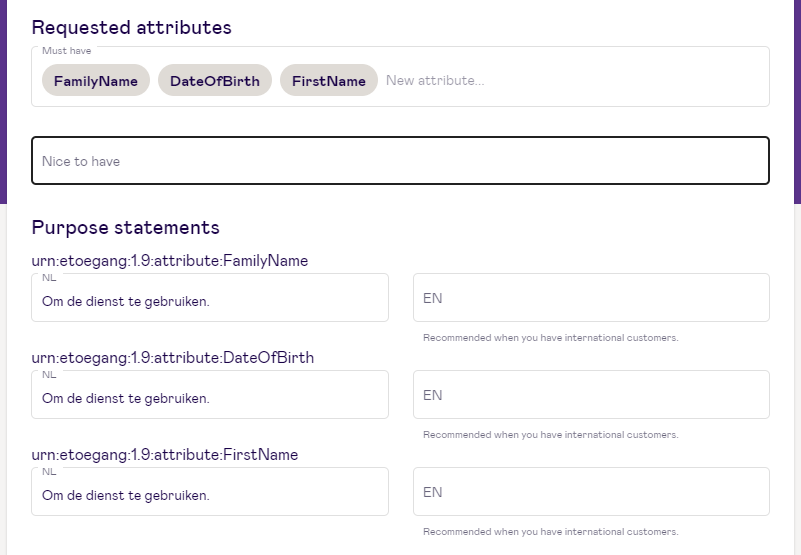The height and width of the screenshot is (555, 801).
Task: Click the Requested attributes heading
Action: pyautogui.click(x=131, y=27)
